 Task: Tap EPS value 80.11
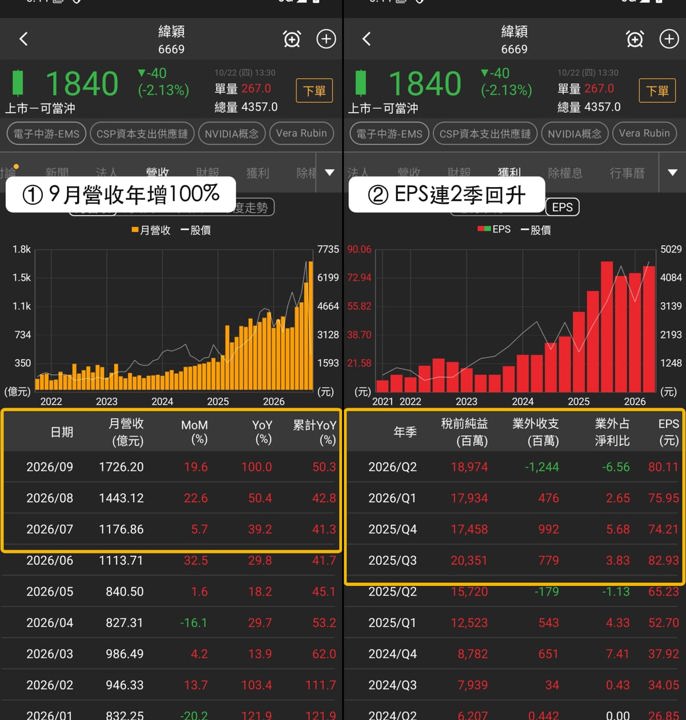point(663,467)
